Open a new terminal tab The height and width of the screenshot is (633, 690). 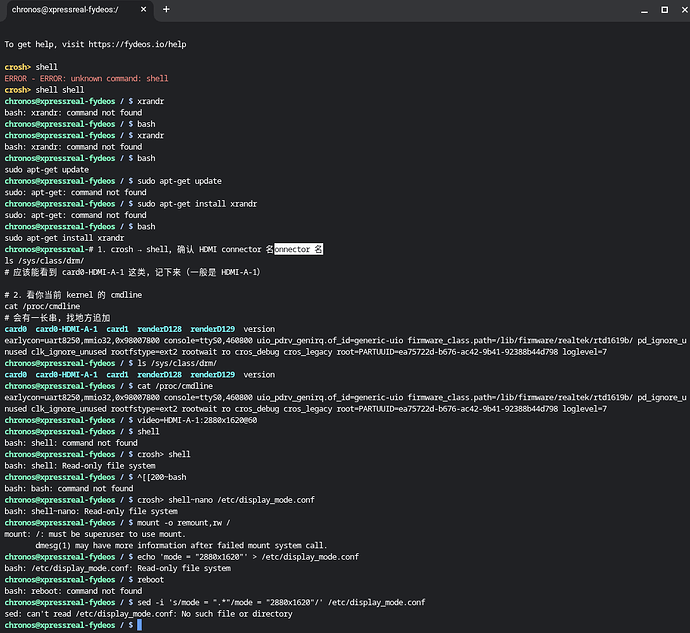(166, 9)
